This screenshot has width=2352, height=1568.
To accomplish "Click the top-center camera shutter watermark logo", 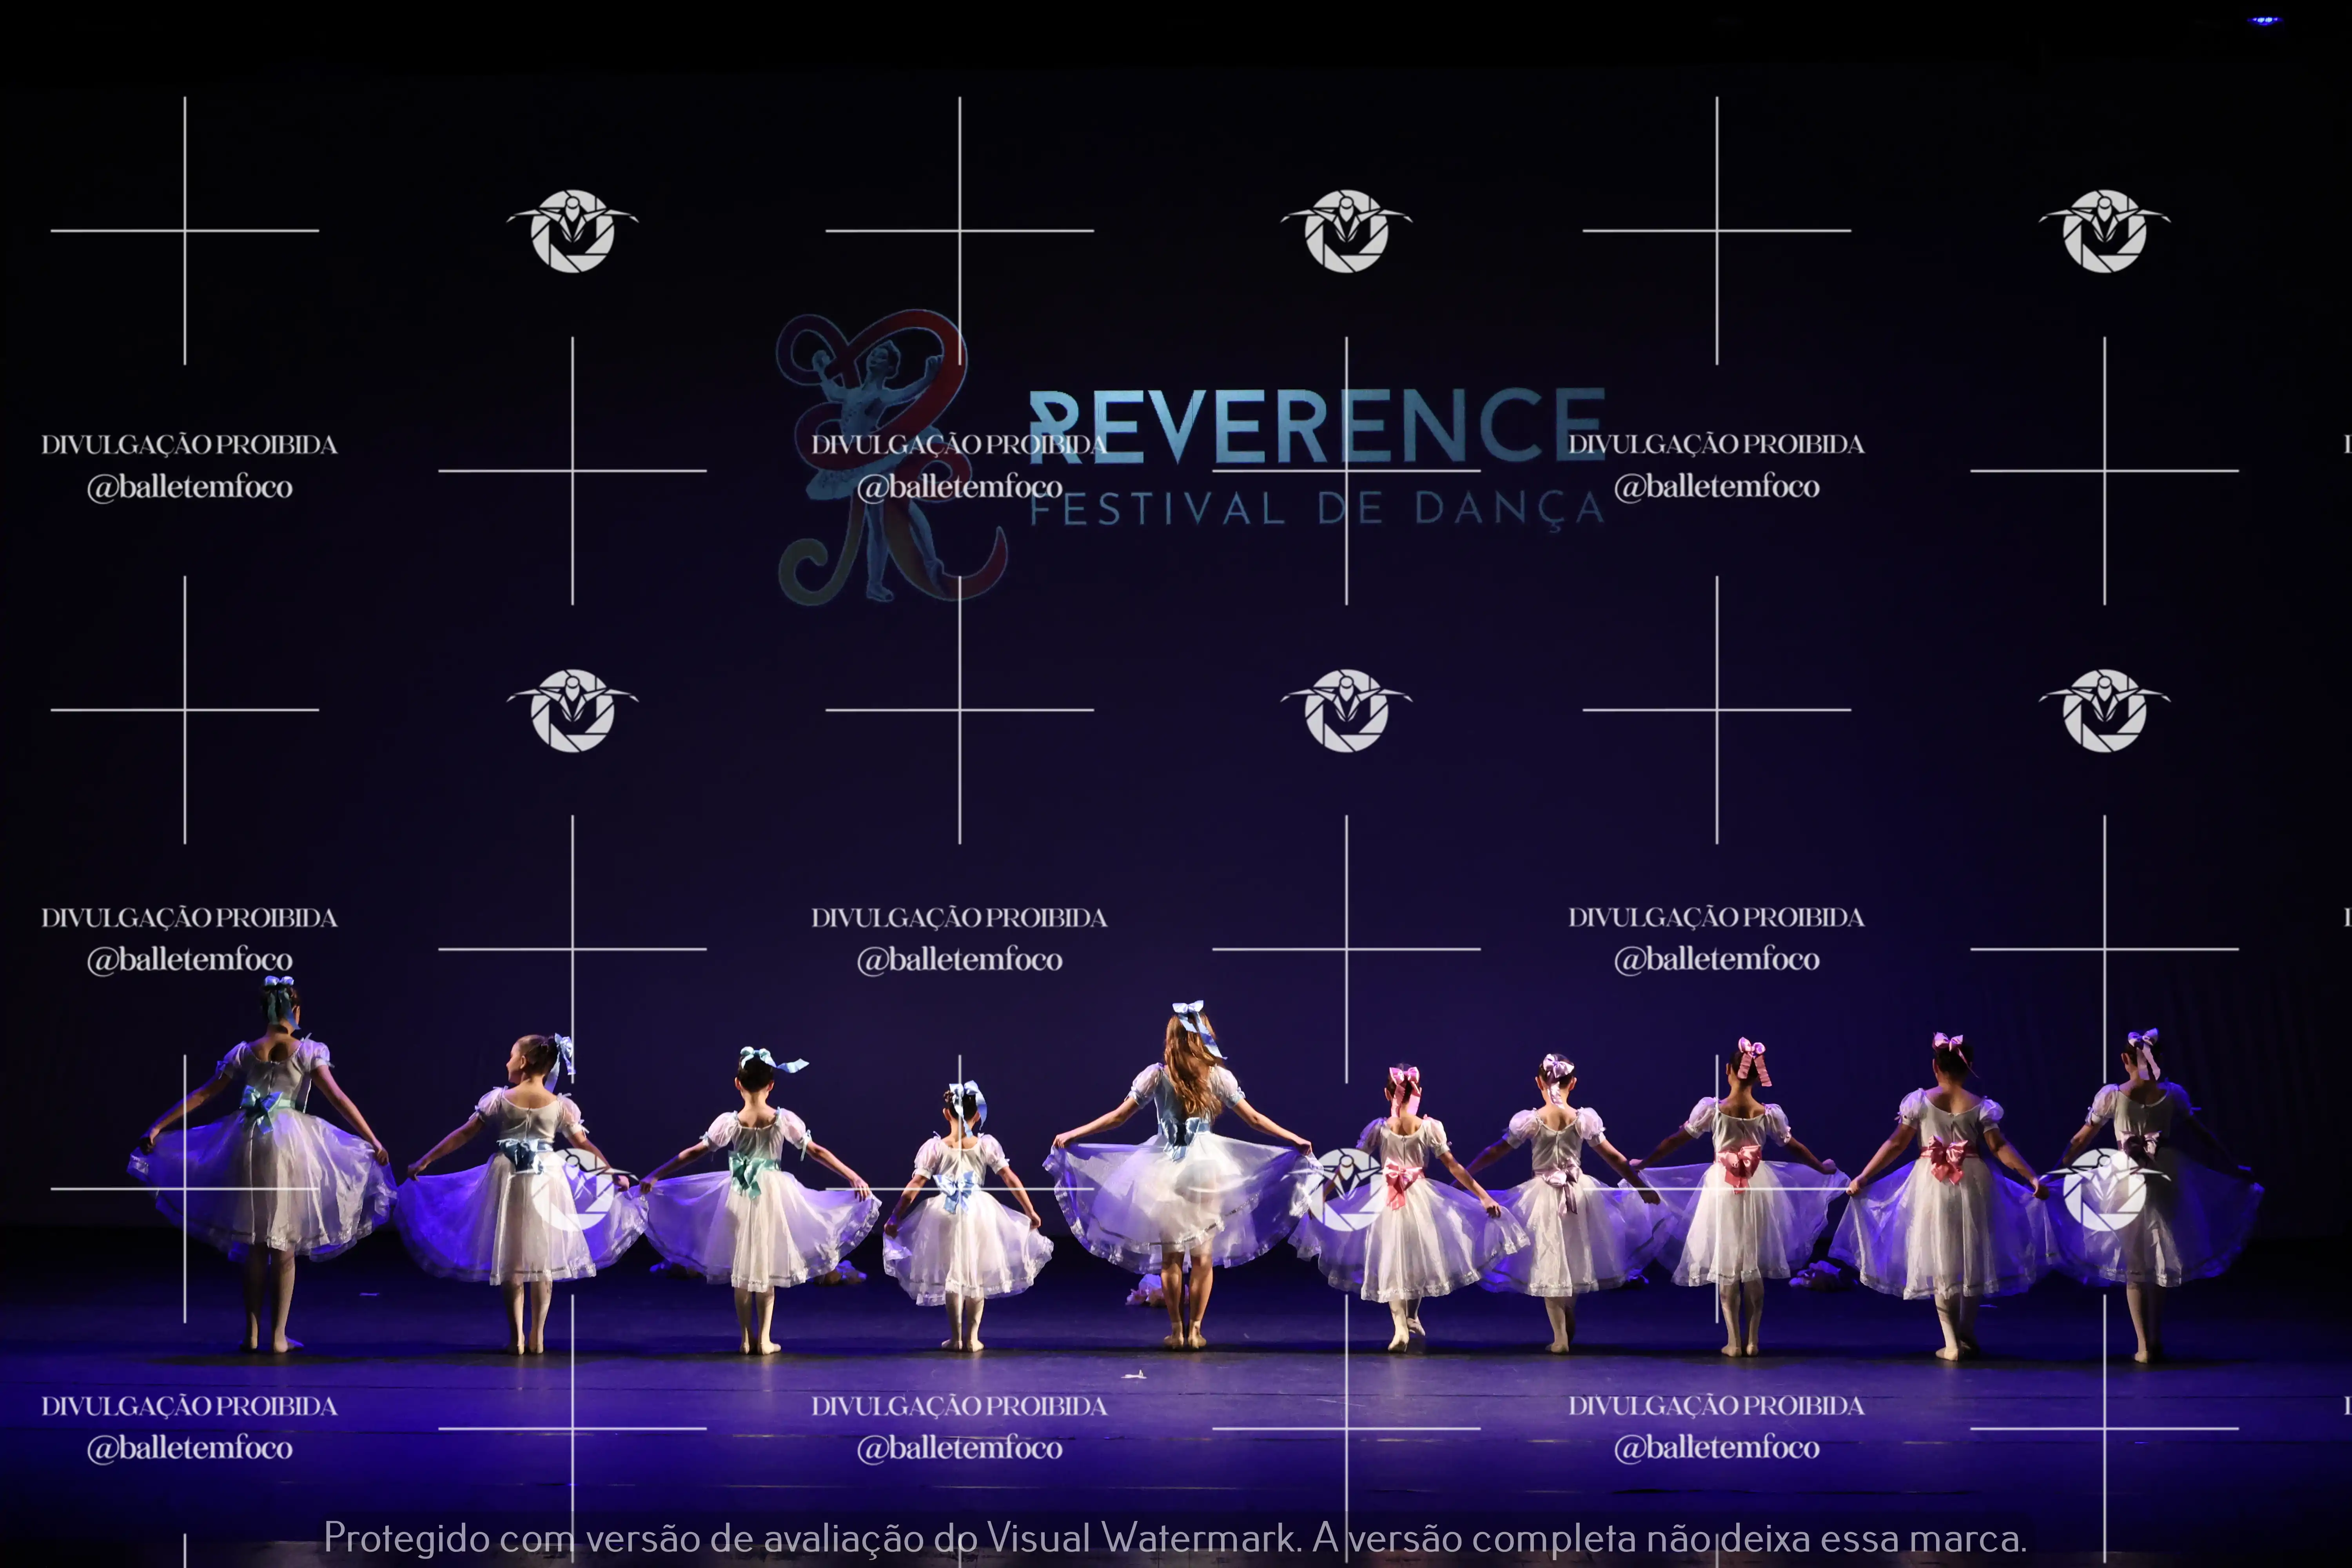I will (x=1346, y=231).
